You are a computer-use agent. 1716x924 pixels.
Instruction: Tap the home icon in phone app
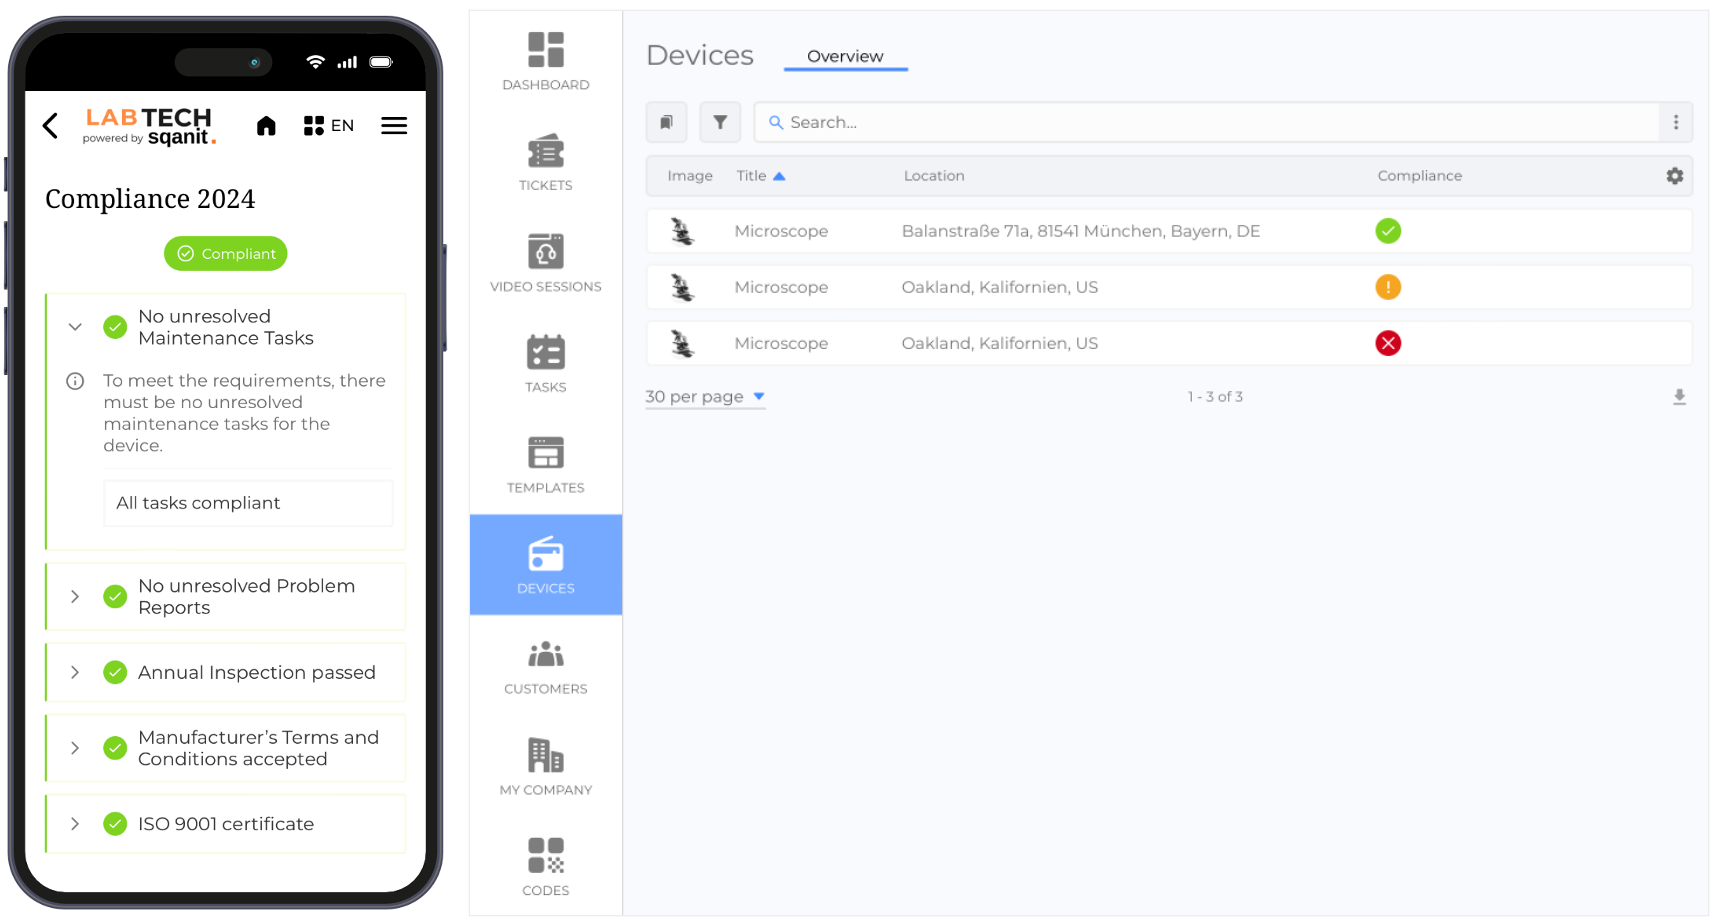[266, 125]
